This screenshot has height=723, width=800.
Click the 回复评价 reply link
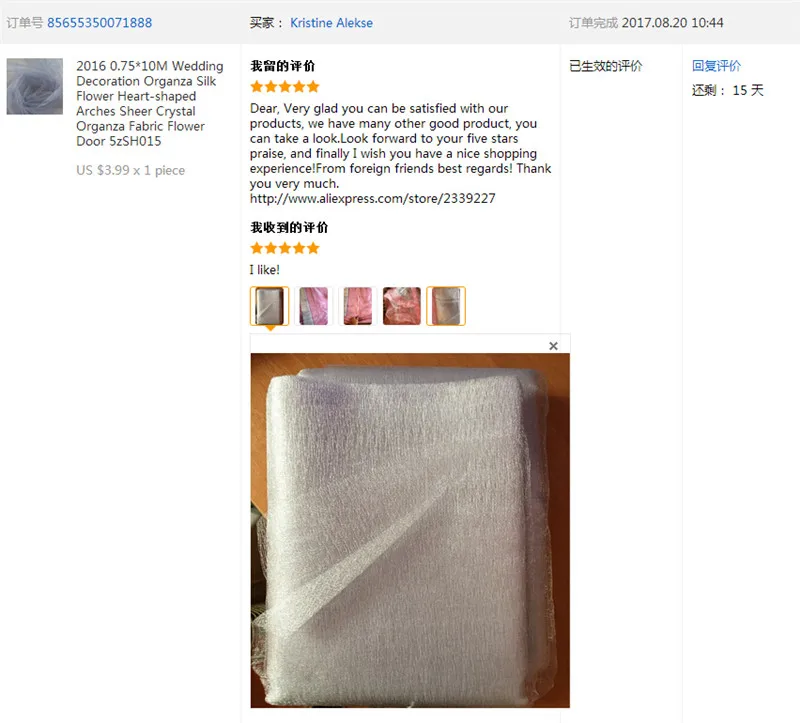716,66
